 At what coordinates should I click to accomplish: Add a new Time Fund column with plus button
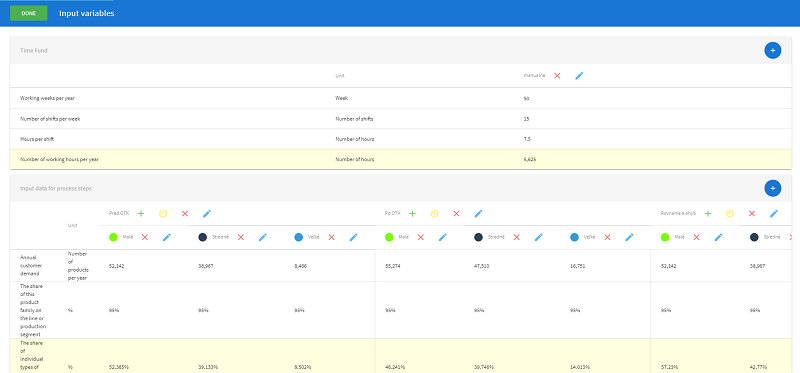pyautogui.click(x=772, y=51)
